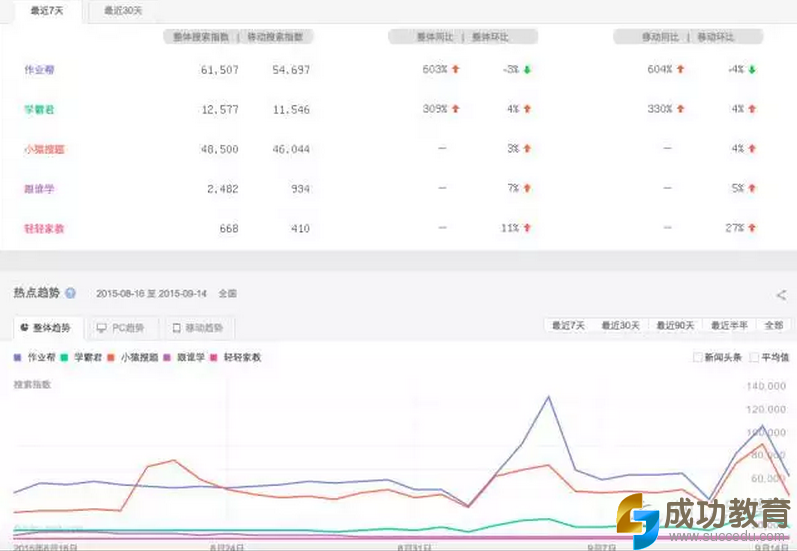Enable the 新闻头条 checkbox
The width and height of the screenshot is (797, 551).
point(698,357)
